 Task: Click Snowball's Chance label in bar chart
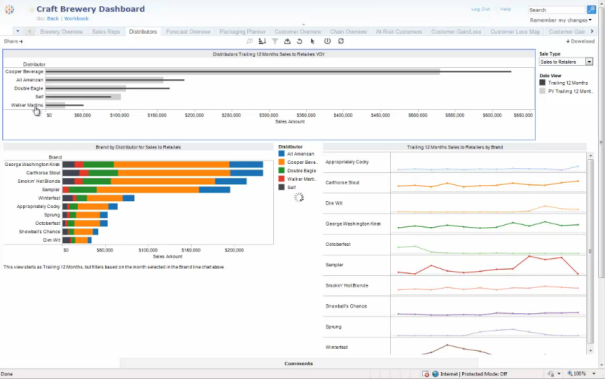[39, 232]
